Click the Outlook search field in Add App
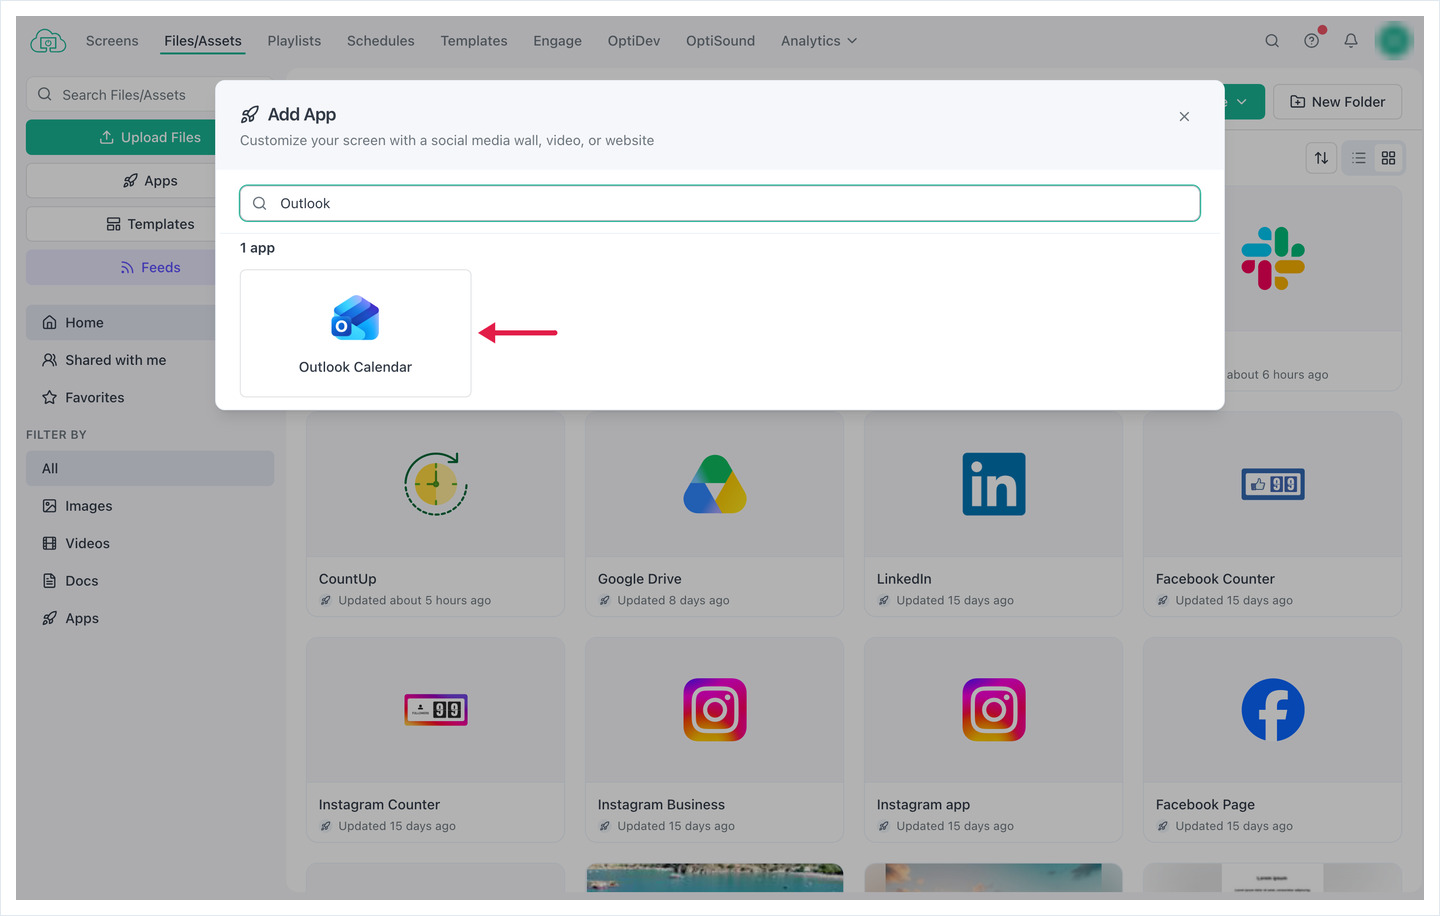 720,203
